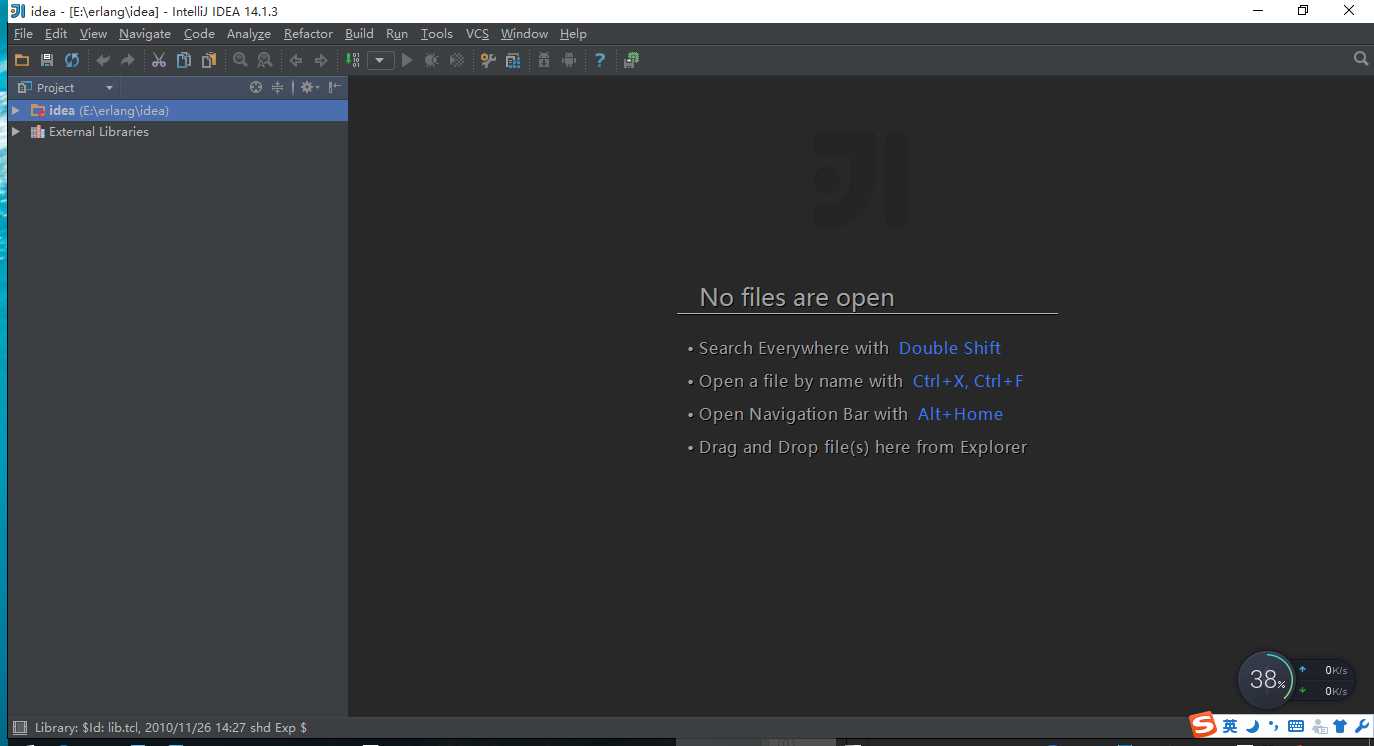This screenshot has width=1374, height=746.
Task: Click Scroll from Source target icon
Action: click(256, 87)
